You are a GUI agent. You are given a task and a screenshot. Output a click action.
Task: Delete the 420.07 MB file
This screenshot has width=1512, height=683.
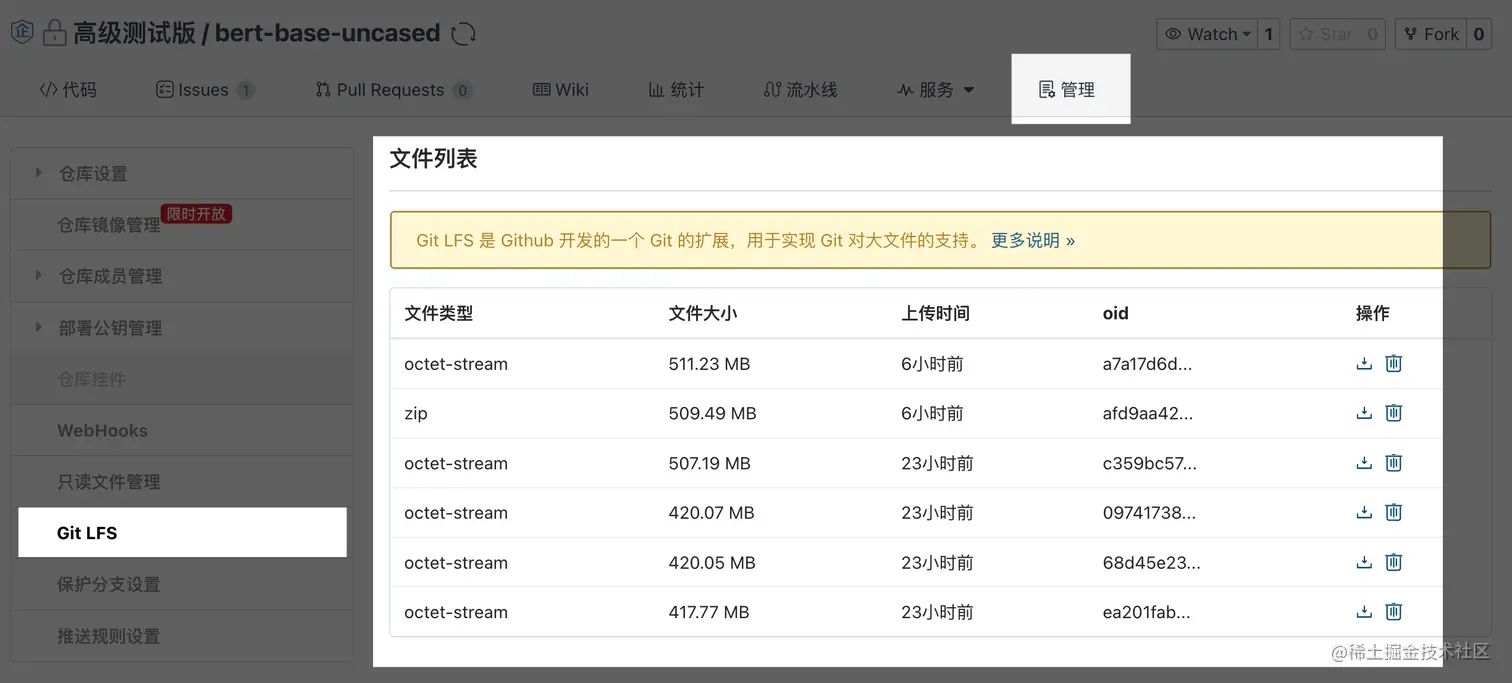coord(1394,513)
